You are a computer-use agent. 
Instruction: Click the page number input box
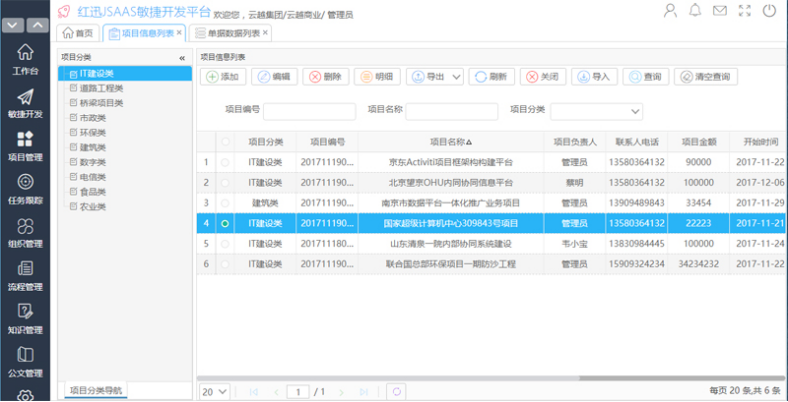(x=299, y=392)
